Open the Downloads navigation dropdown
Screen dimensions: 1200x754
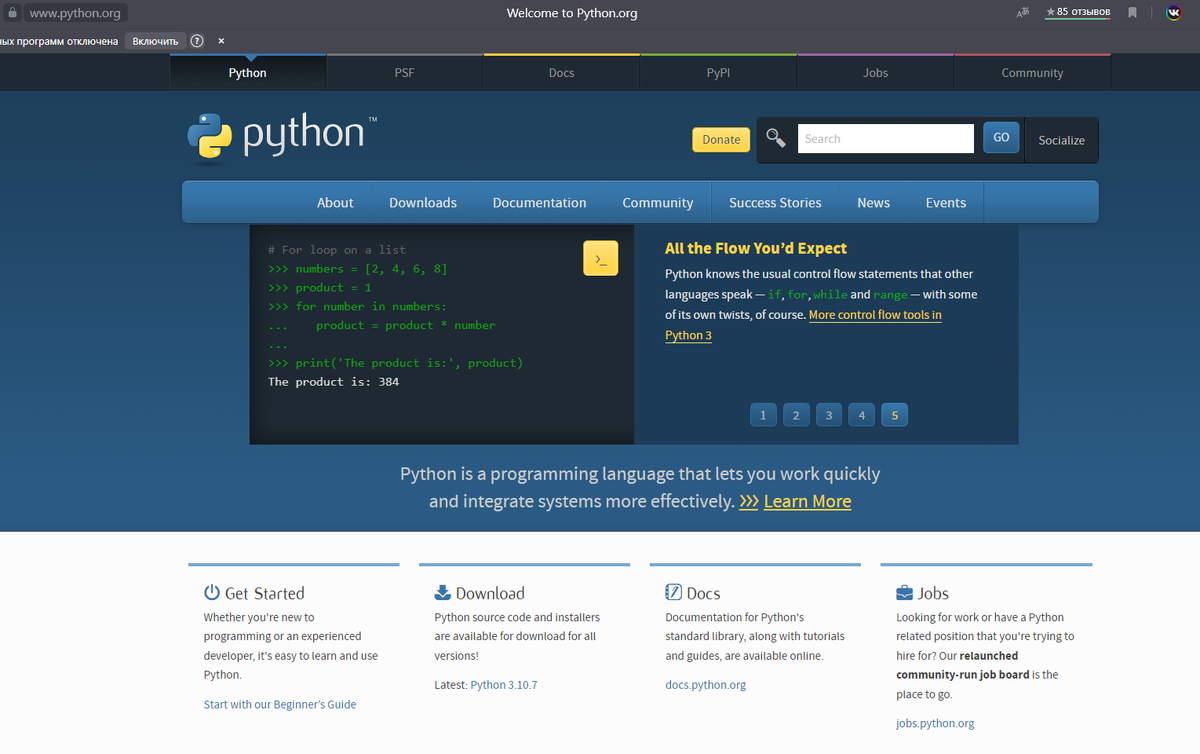tap(422, 202)
